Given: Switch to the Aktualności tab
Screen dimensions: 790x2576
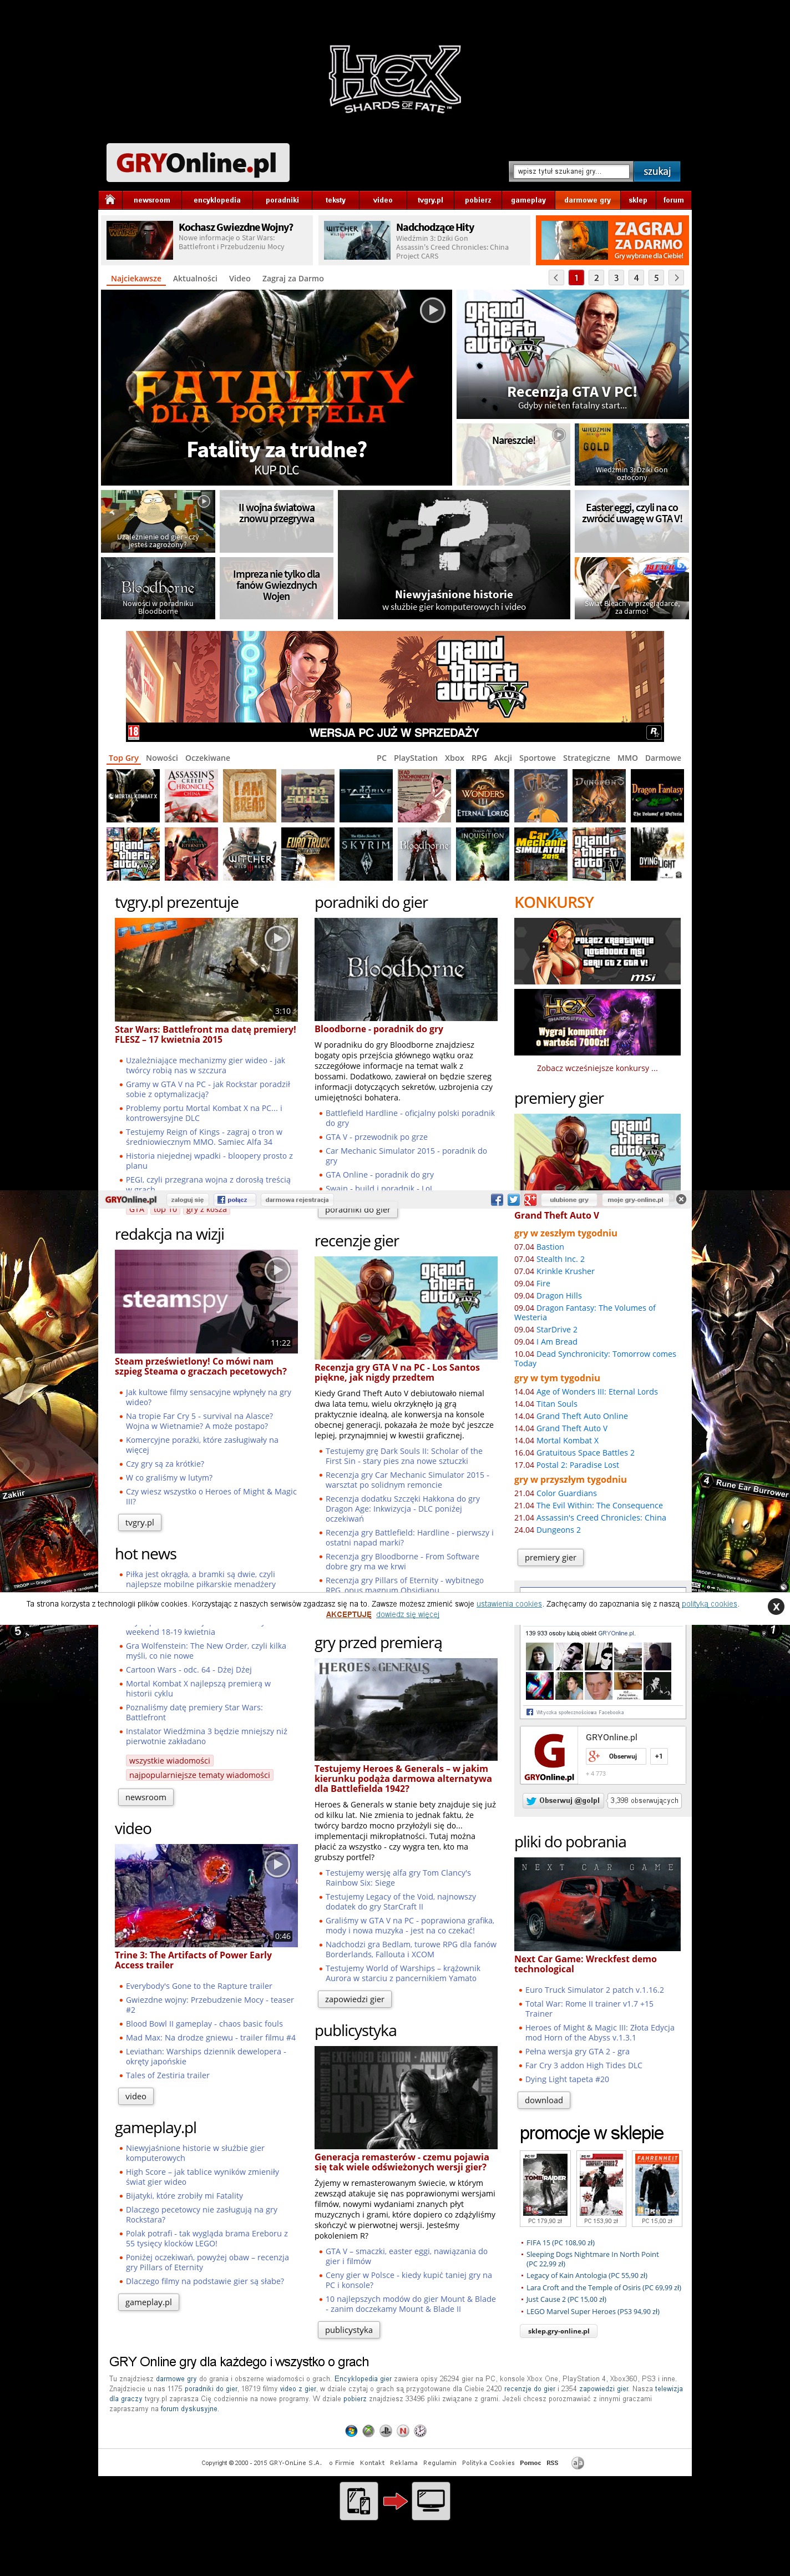Looking at the screenshot, I should click(x=194, y=279).
